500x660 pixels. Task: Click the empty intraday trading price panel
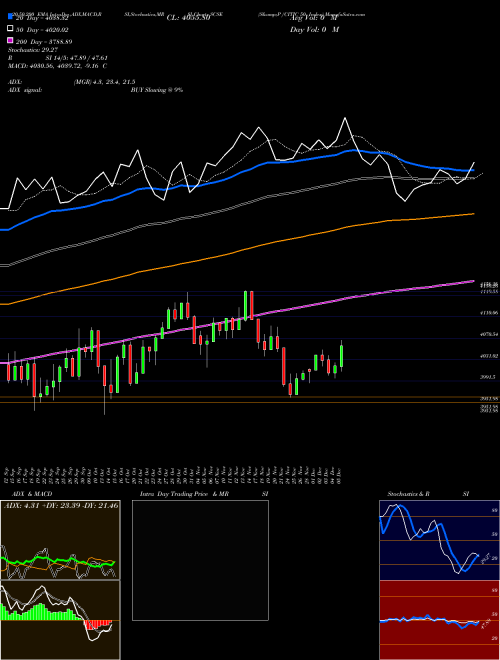200,560
